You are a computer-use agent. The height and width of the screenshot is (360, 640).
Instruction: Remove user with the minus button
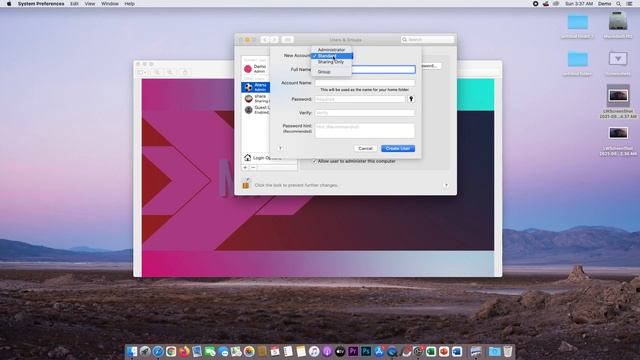(253, 167)
